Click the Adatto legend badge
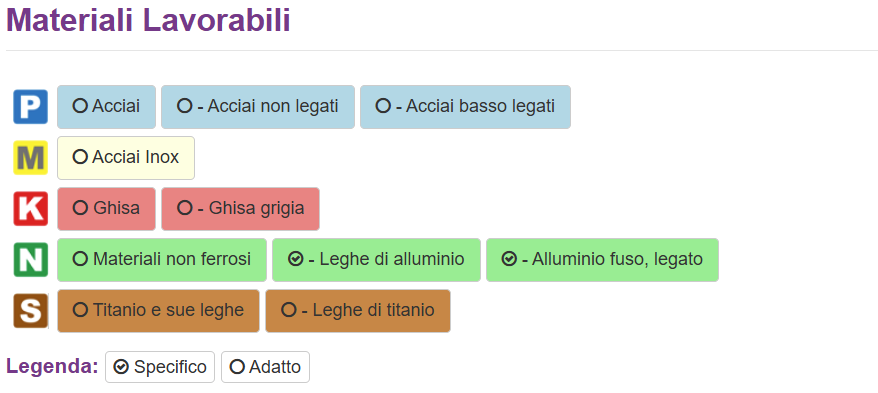 [x=265, y=367]
